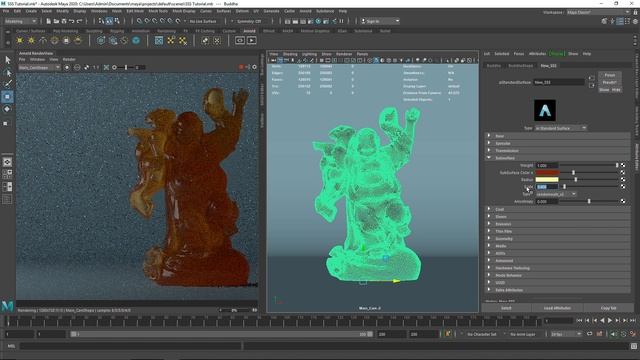Jump to the end of the playback range
The image size is (640, 360).
[633, 320]
